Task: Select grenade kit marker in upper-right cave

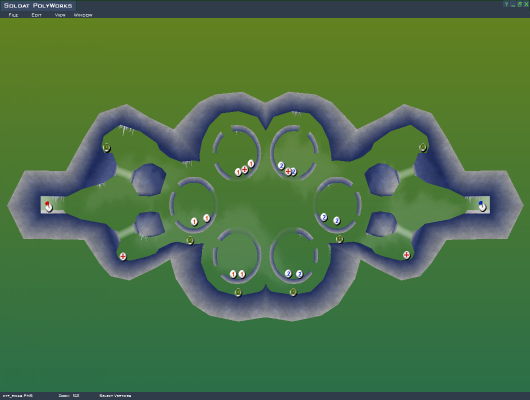Action: (423, 147)
